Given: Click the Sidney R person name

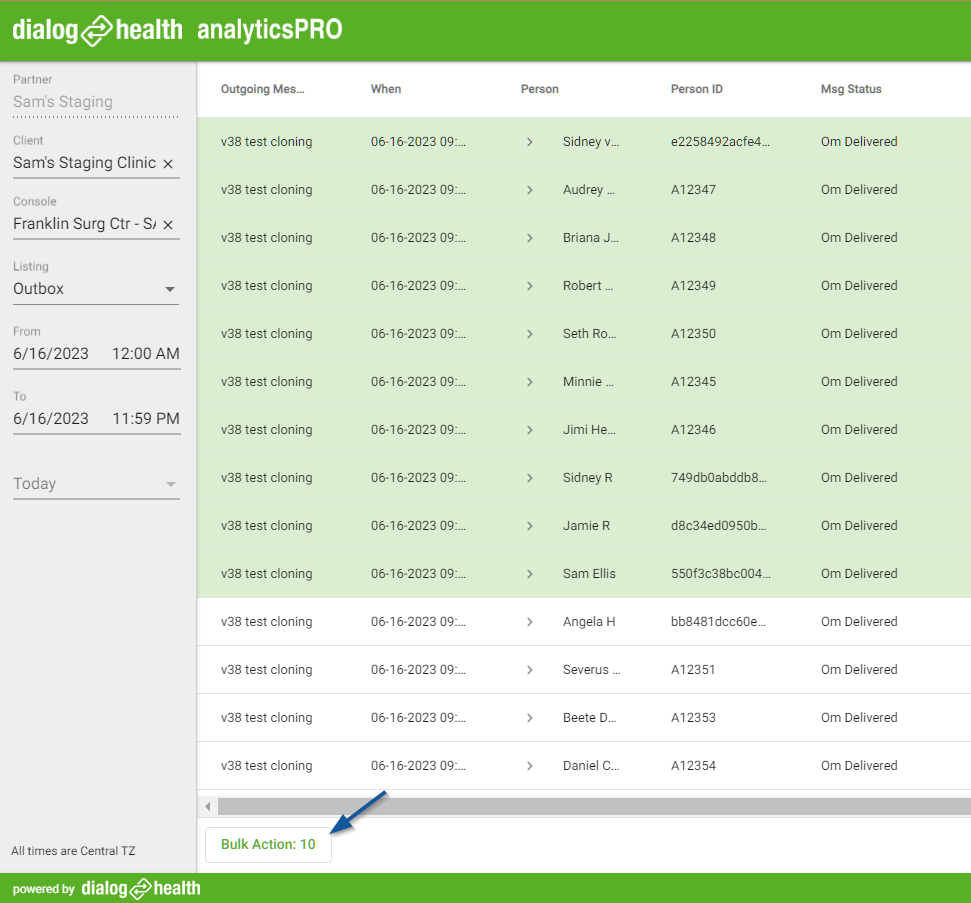Looking at the screenshot, I should pyautogui.click(x=588, y=478).
